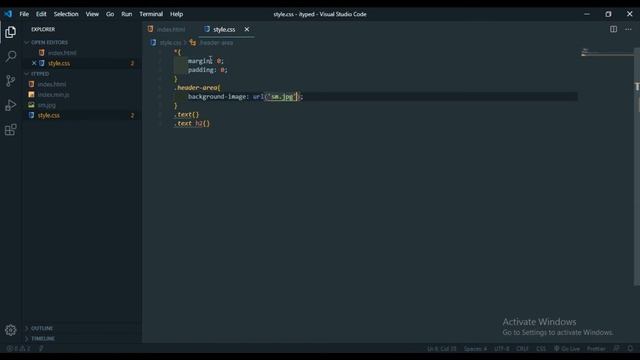Change UTF-8 encoding in status bar
Screen dimensions: 640x360
tap(502, 349)
